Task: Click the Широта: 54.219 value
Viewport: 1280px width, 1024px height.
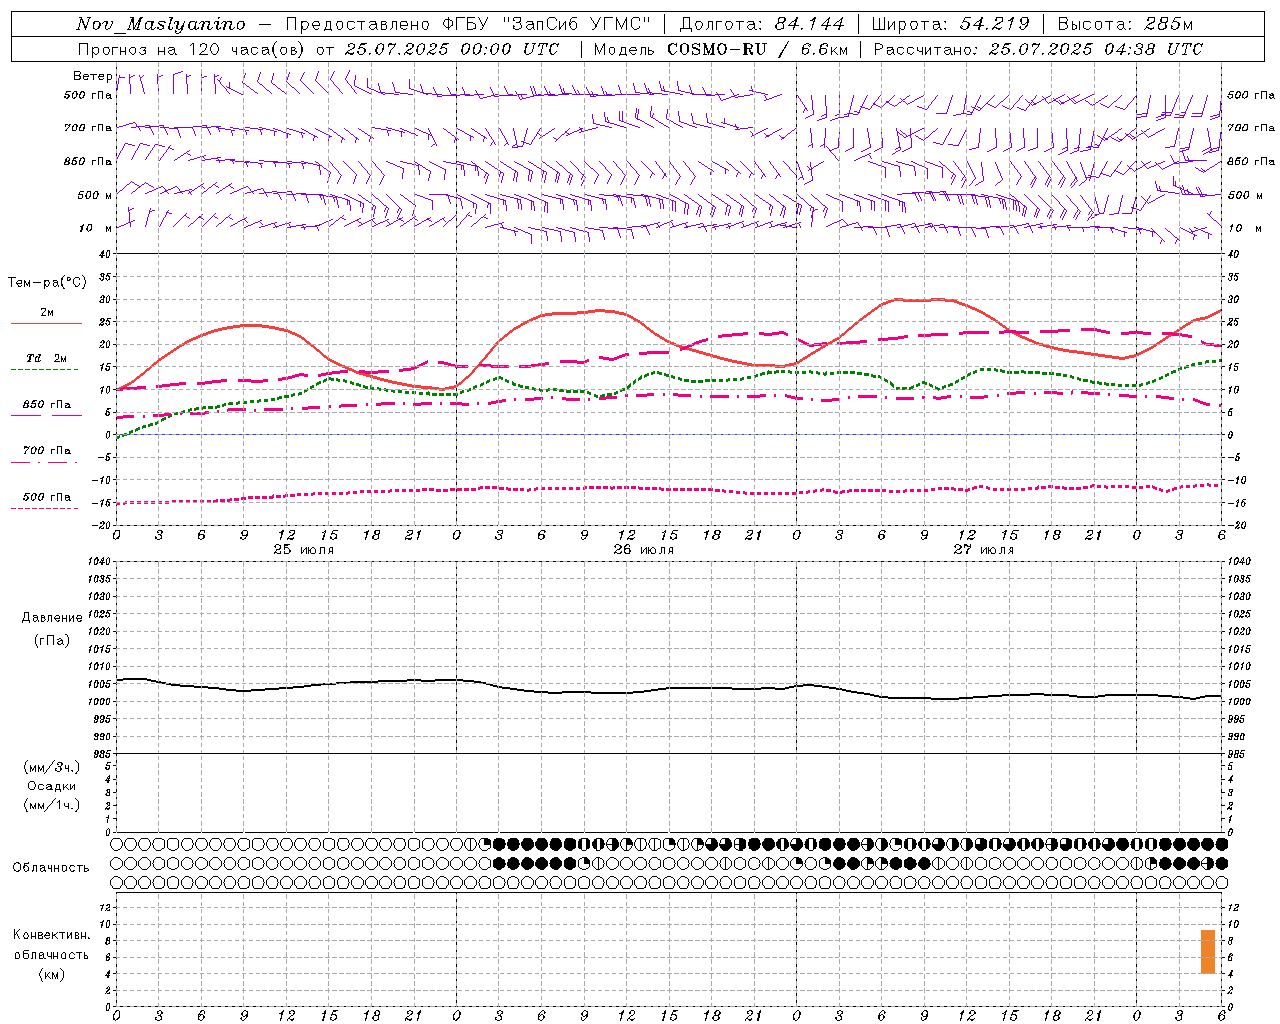Action: pyautogui.click(x=950, y=25)
